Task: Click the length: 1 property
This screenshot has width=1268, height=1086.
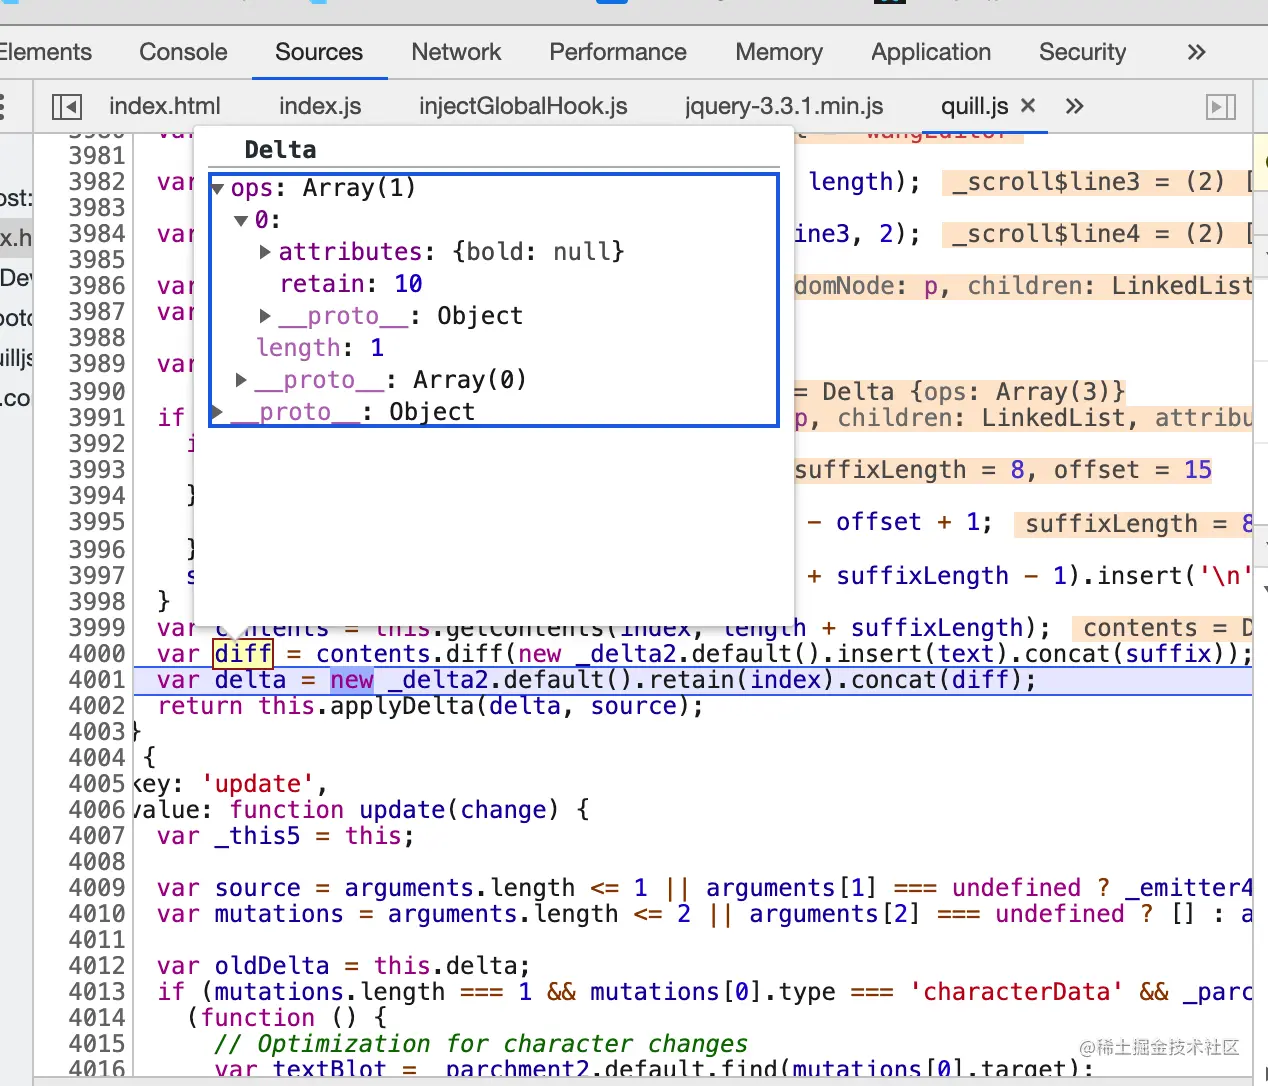Action: [x=320, y=348]
